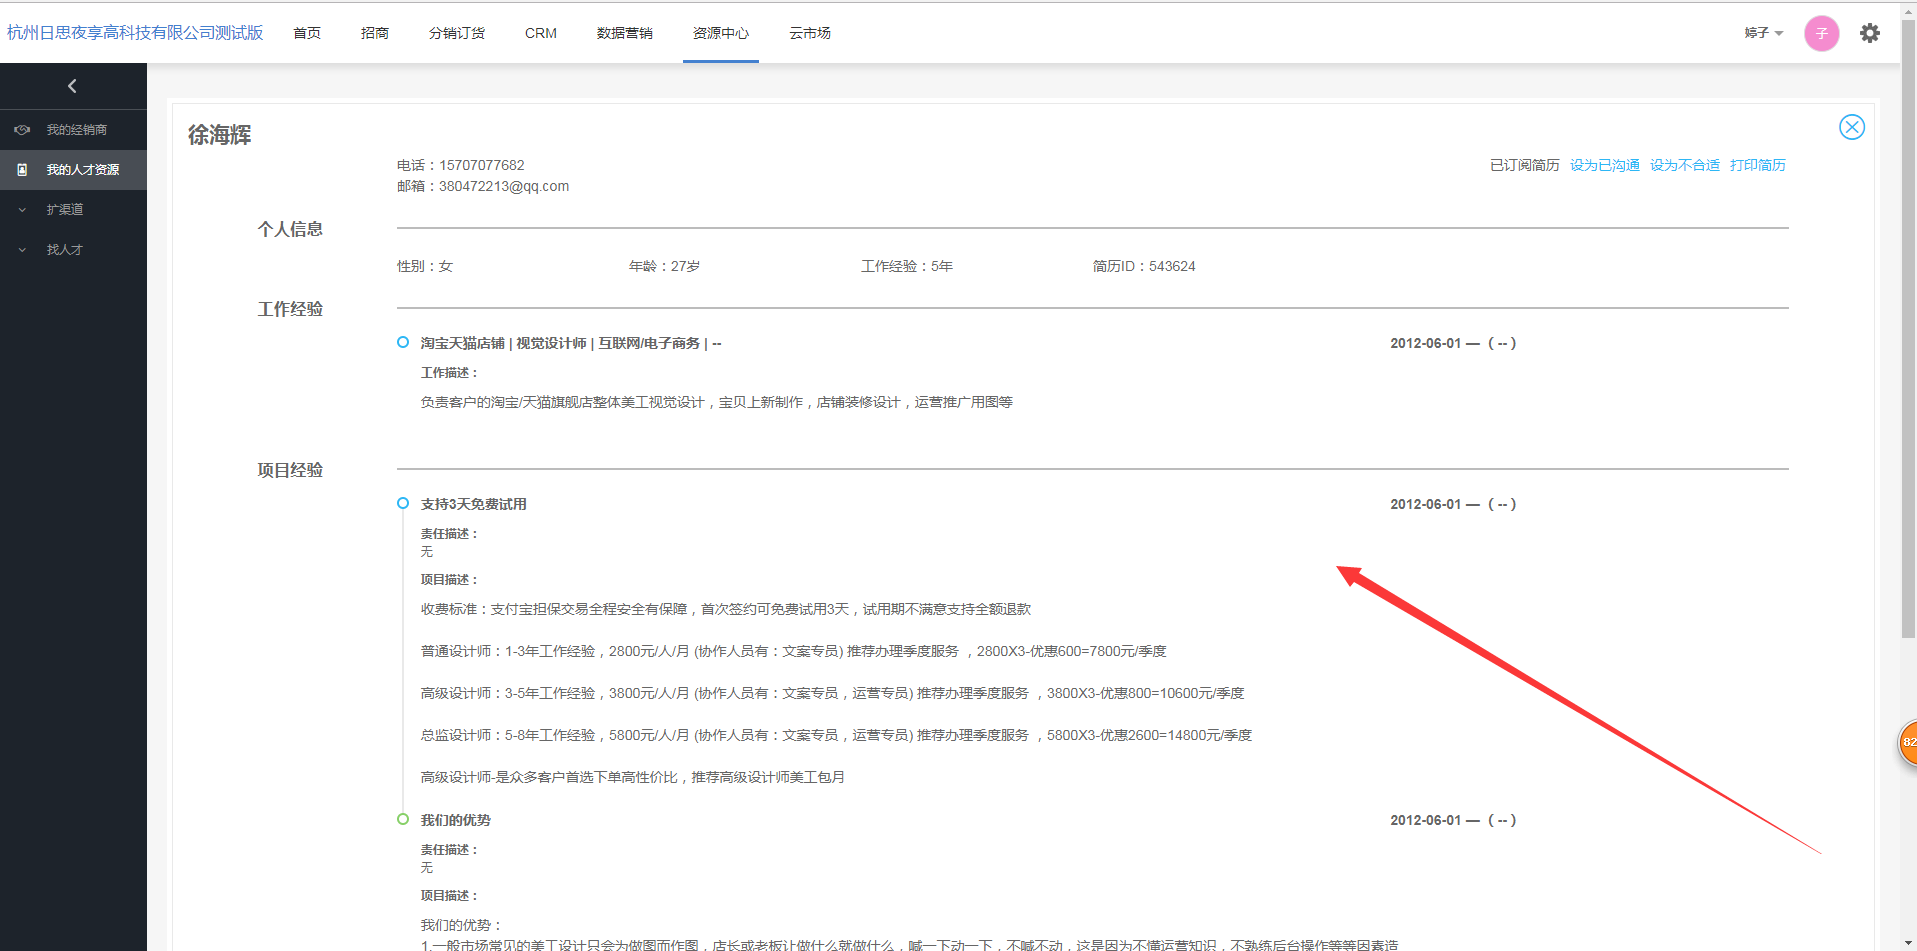
Task: Click the orange floating badge at right edge
Action: click(1908, 742)
